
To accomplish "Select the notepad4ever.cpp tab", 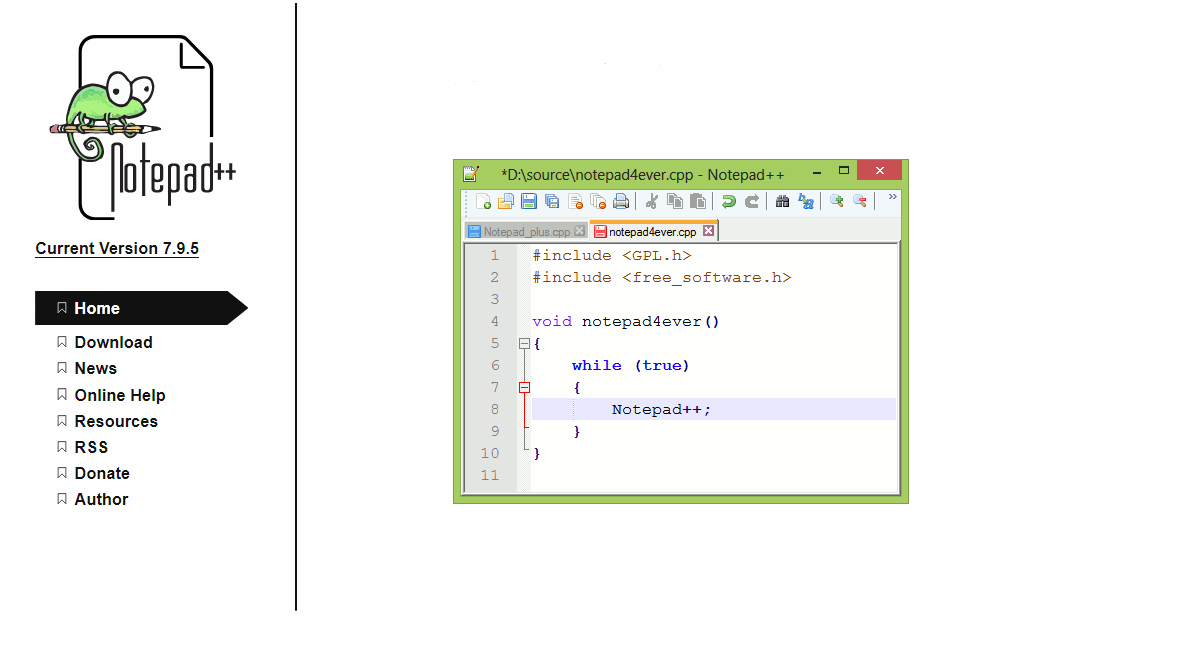I will click(x=652, y=232).
